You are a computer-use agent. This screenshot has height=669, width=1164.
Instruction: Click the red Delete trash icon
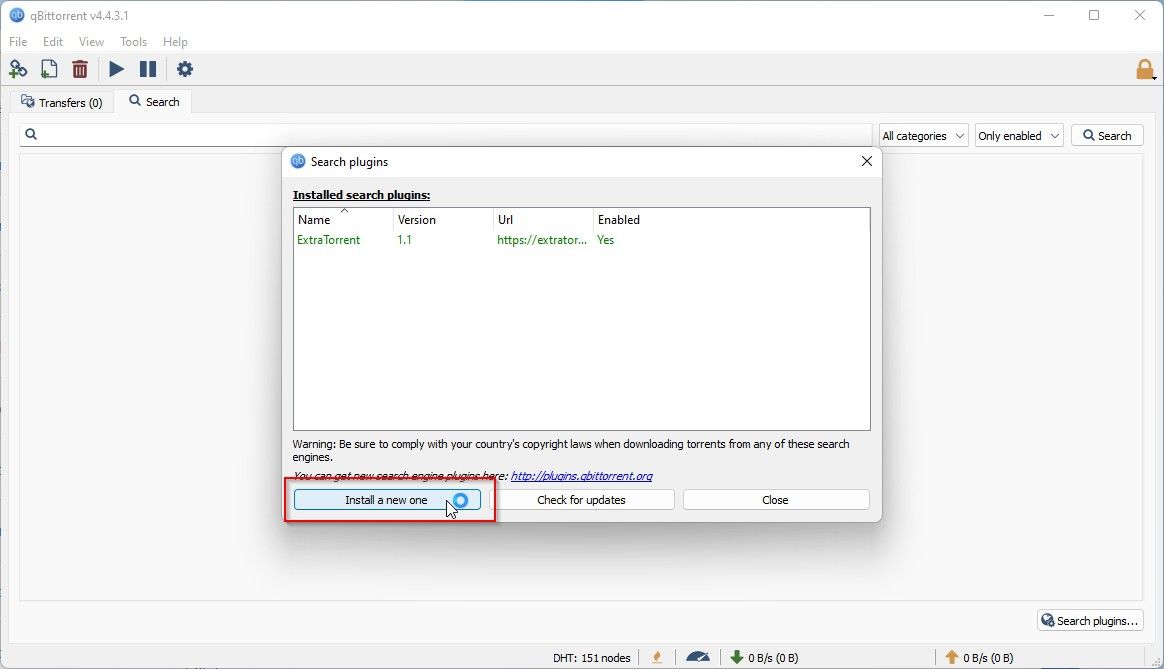pyautogui.click(x=80, y=70)
